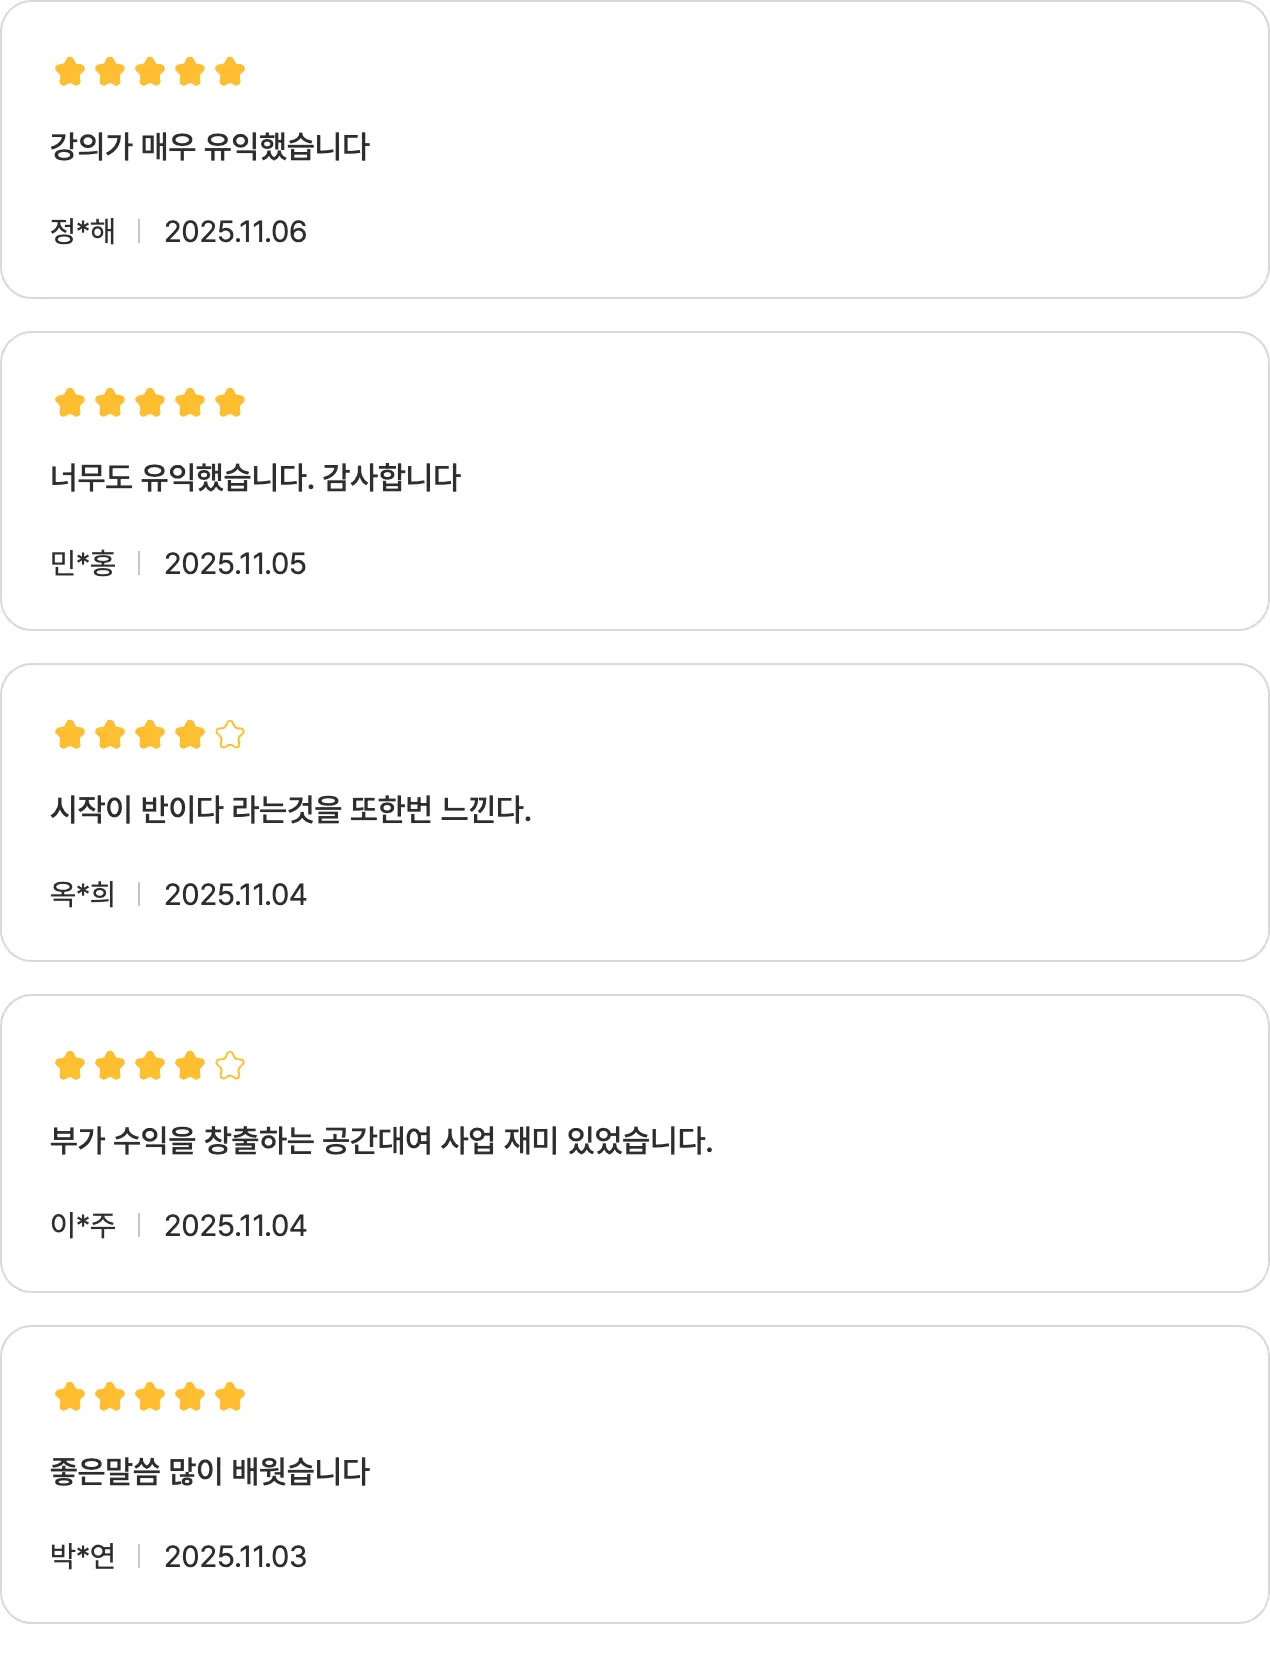Click the empty star in 이*주's review
The width and height of the screenshot is (1270, 1673).
[x=230, y=1066]
